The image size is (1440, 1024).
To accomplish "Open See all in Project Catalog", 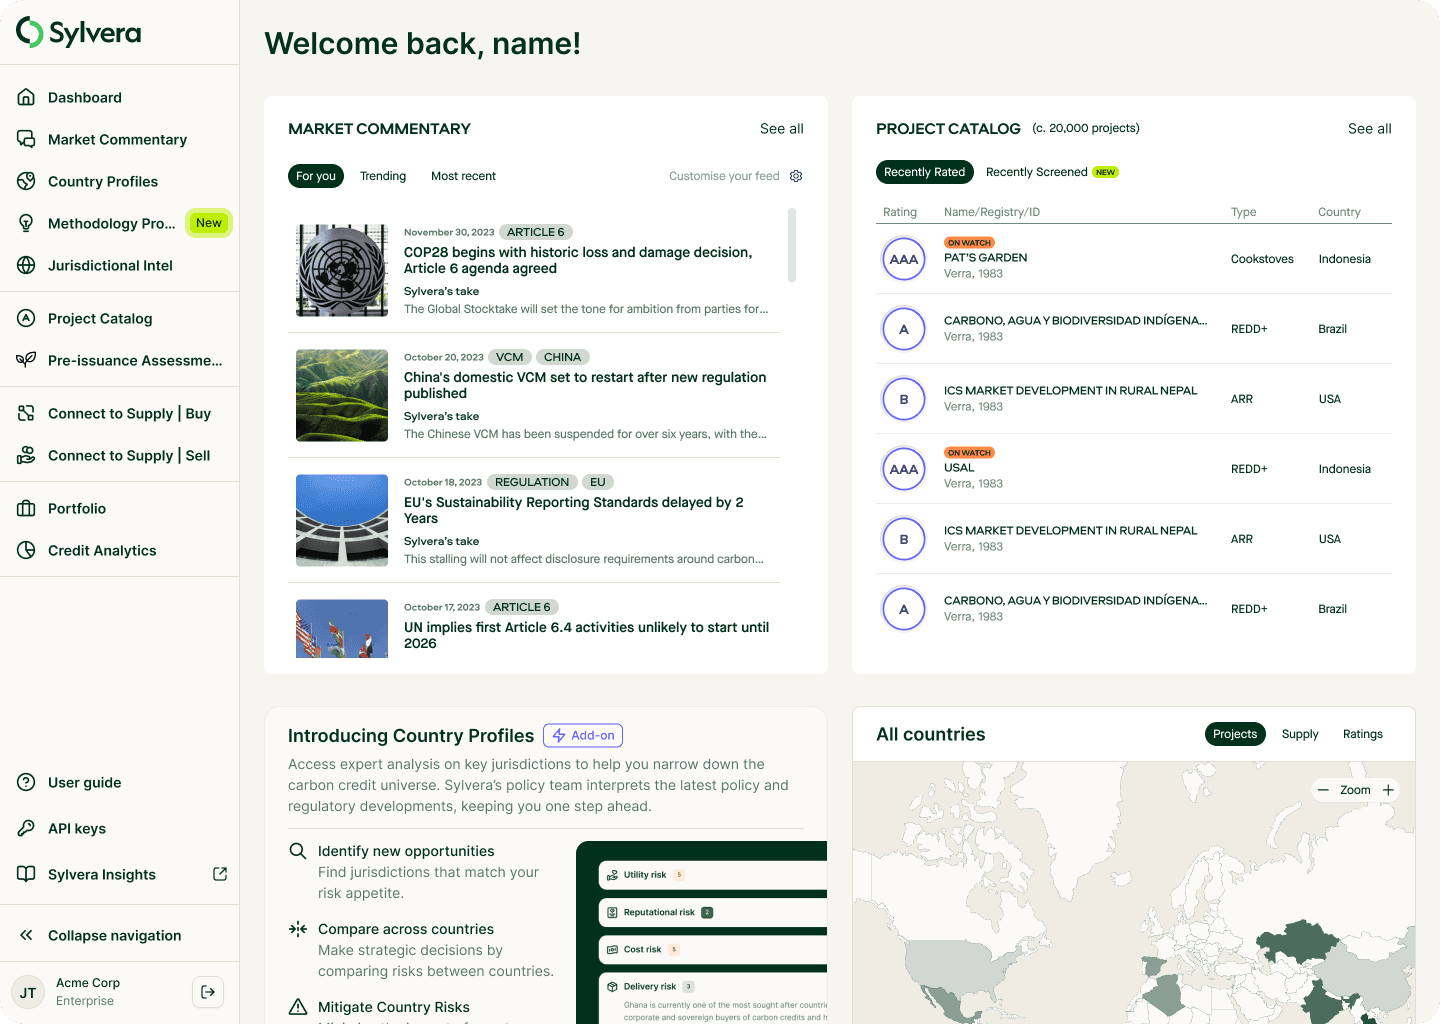I will [x=1370, y=129].
